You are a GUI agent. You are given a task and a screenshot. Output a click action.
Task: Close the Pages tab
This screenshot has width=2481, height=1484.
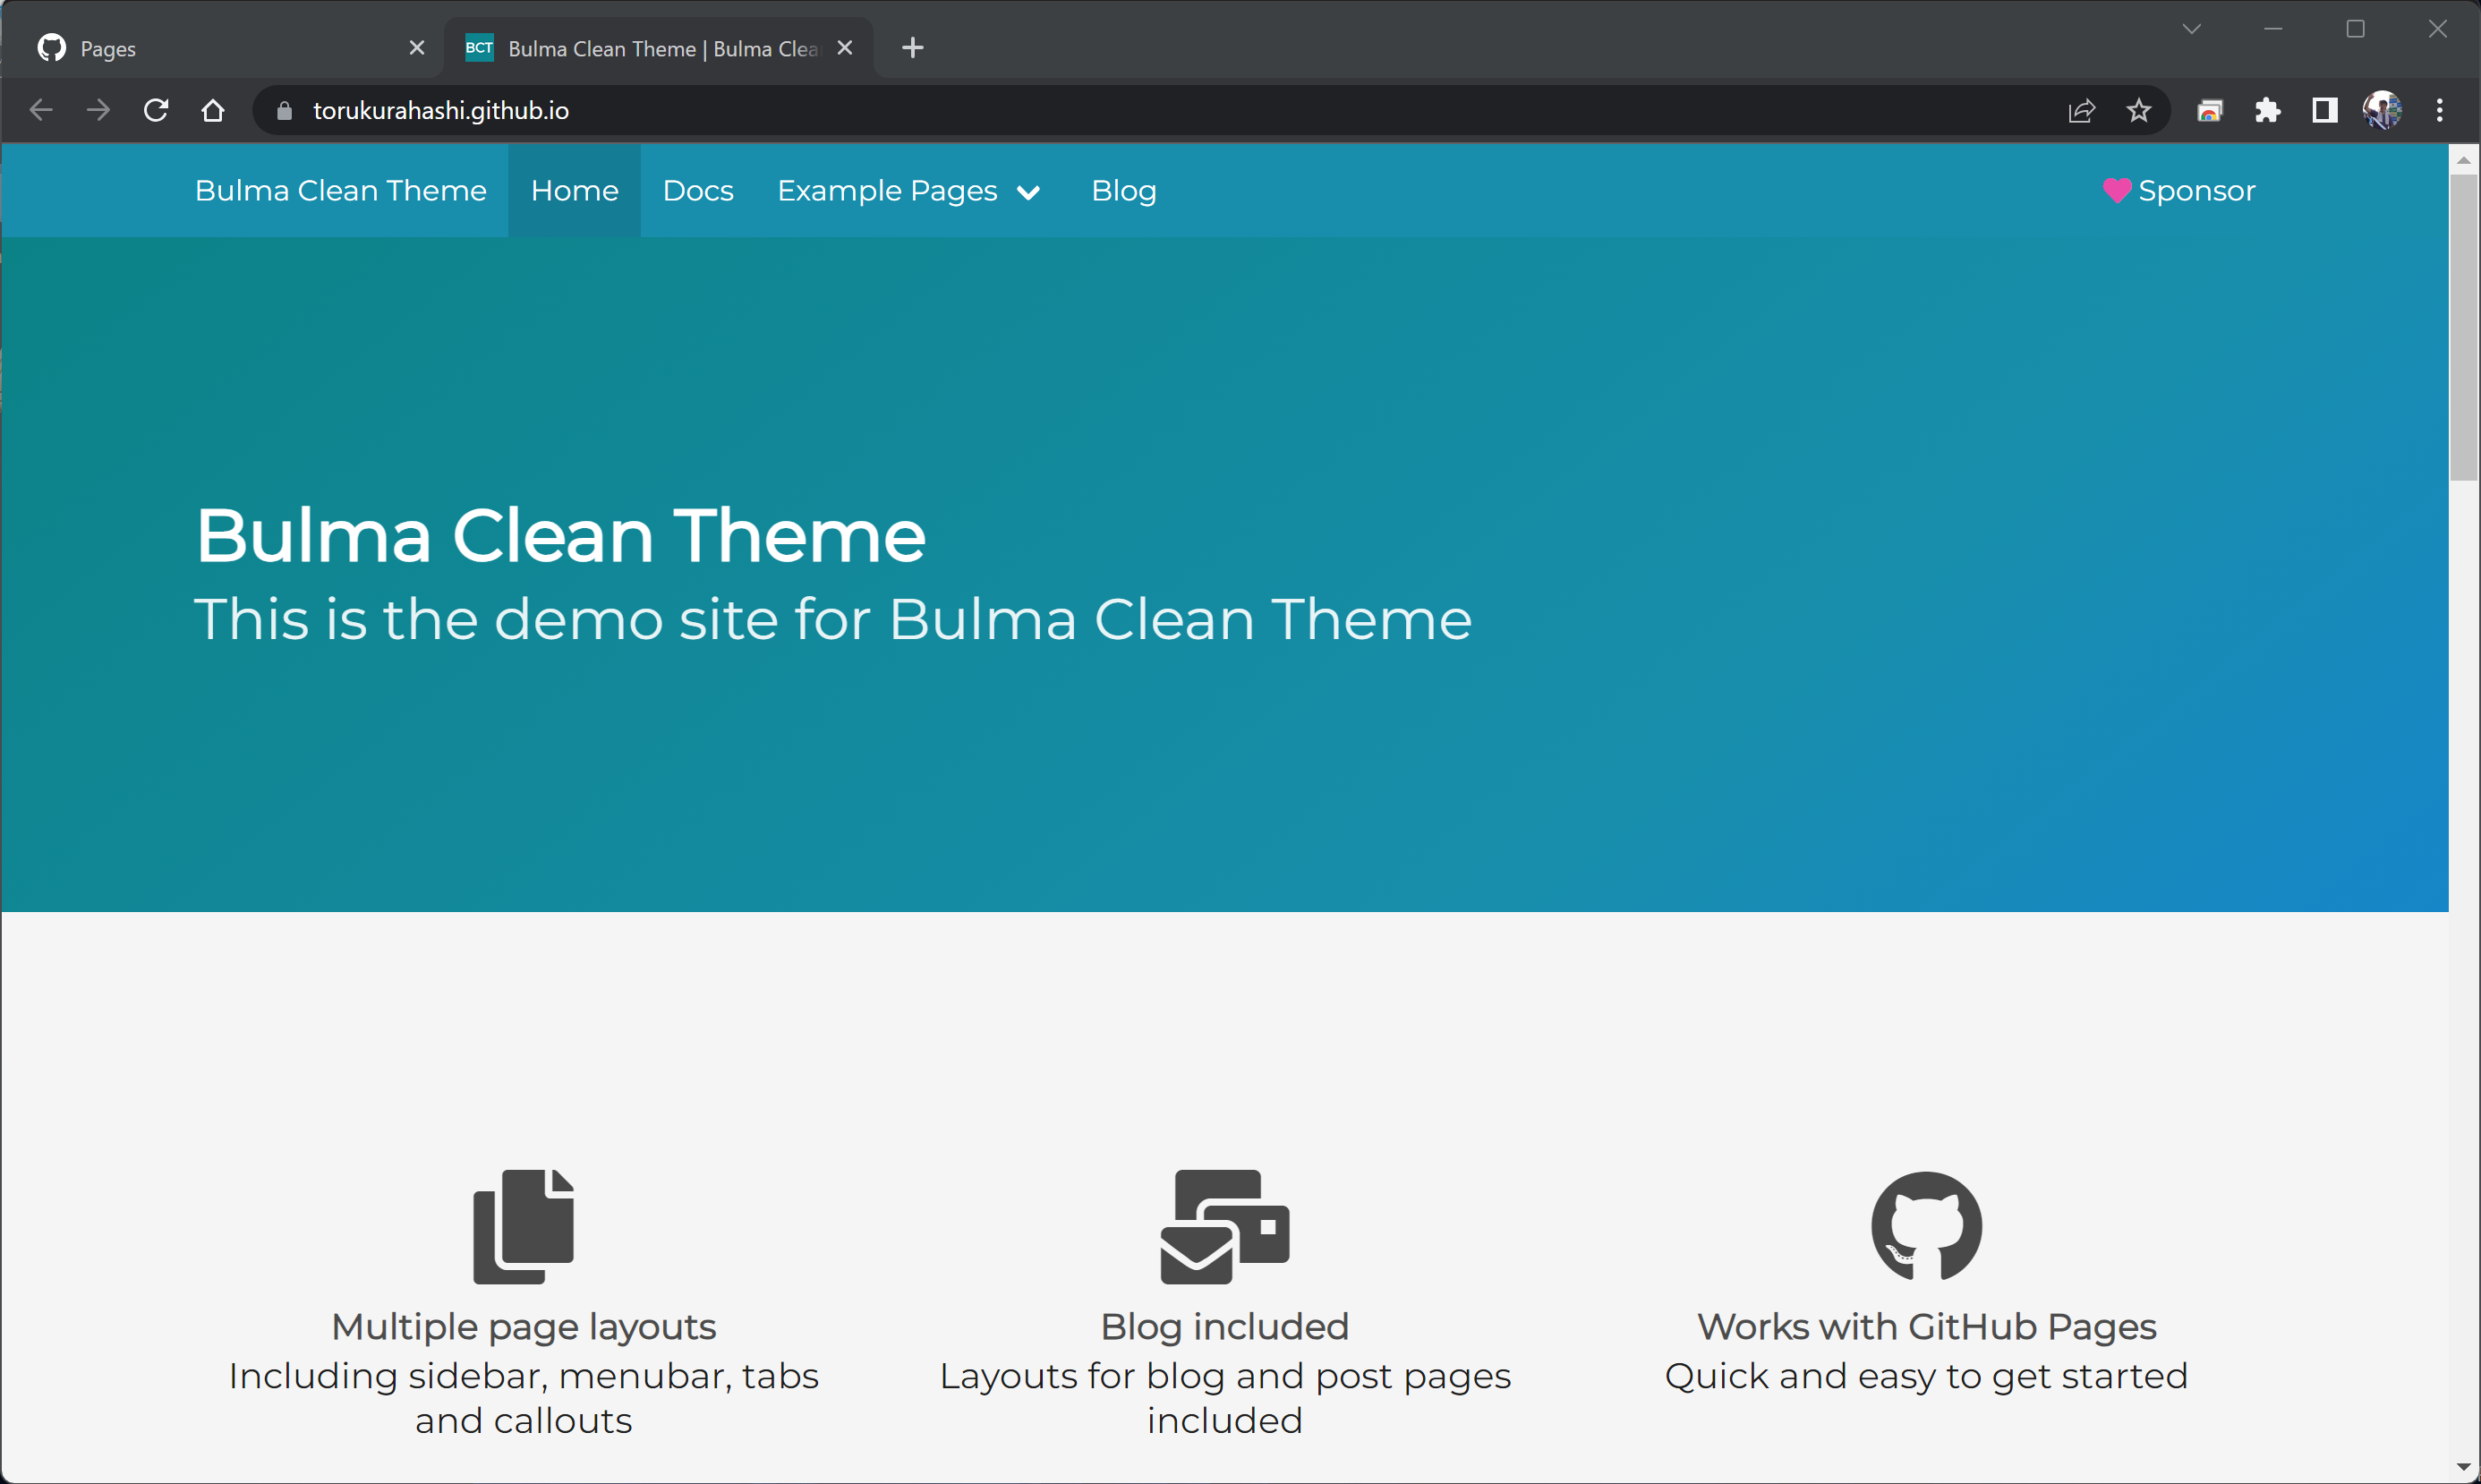click(x=417, y=47)
